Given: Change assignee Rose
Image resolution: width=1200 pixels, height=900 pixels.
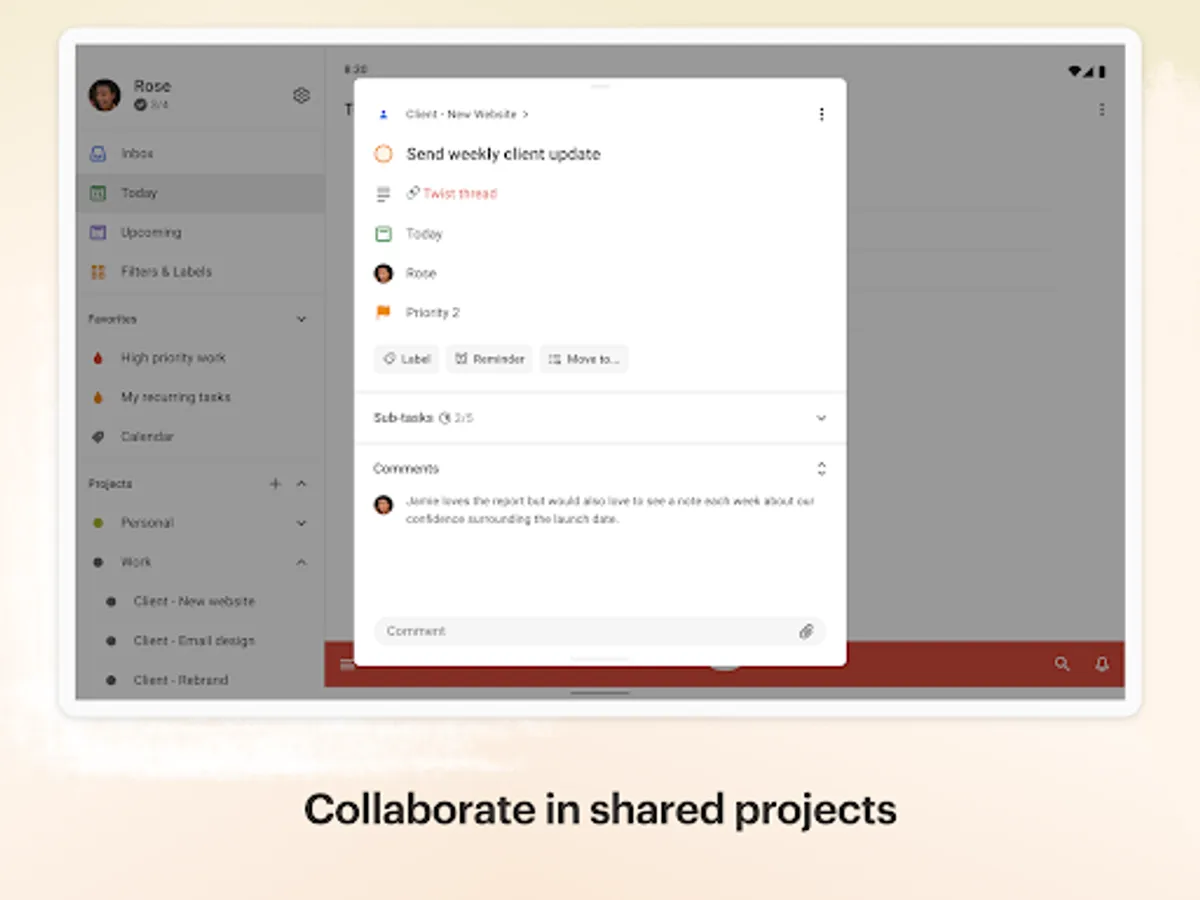Looking at the screenshot, I should point(421,273).
